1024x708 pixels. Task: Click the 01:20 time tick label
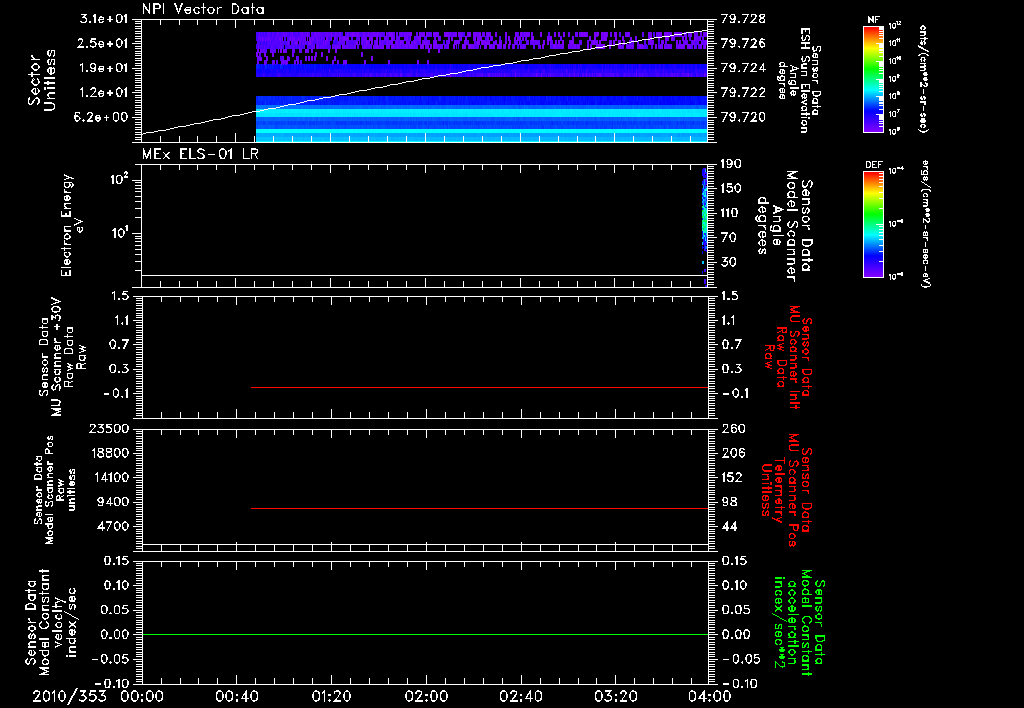click(331, 696)
